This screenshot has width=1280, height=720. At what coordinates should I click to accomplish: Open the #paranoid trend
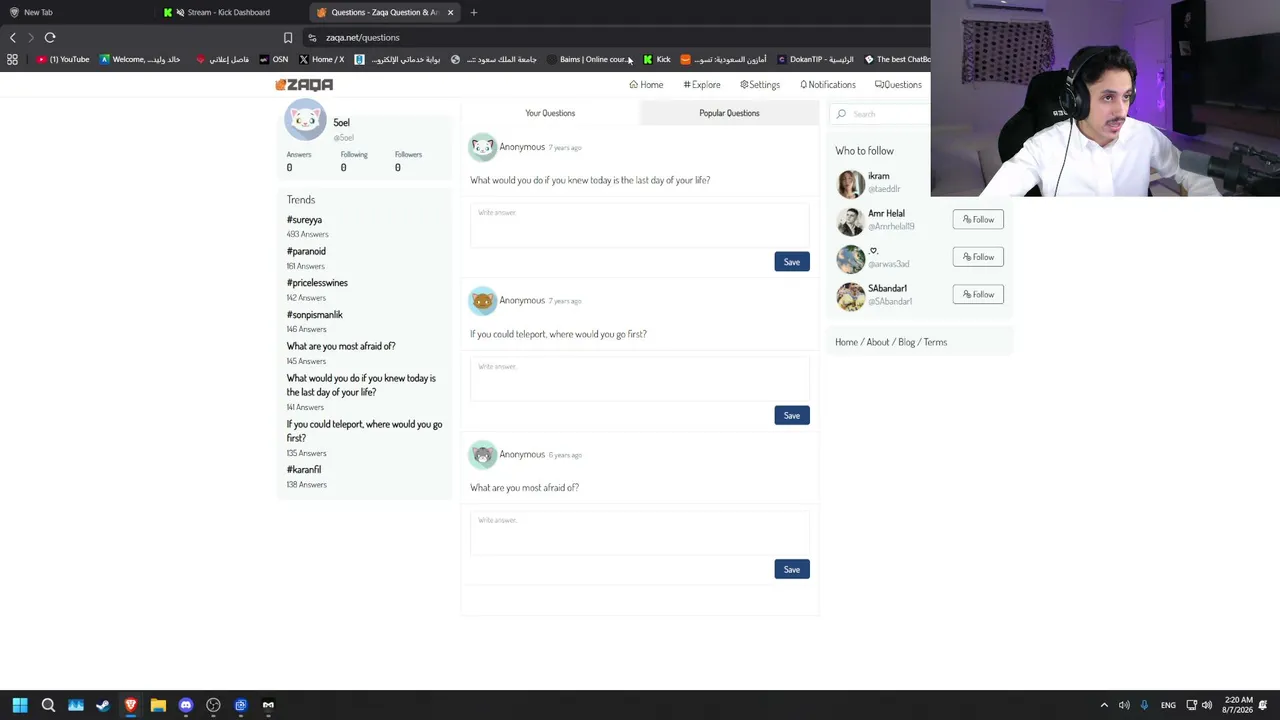[x=306, y=252]
